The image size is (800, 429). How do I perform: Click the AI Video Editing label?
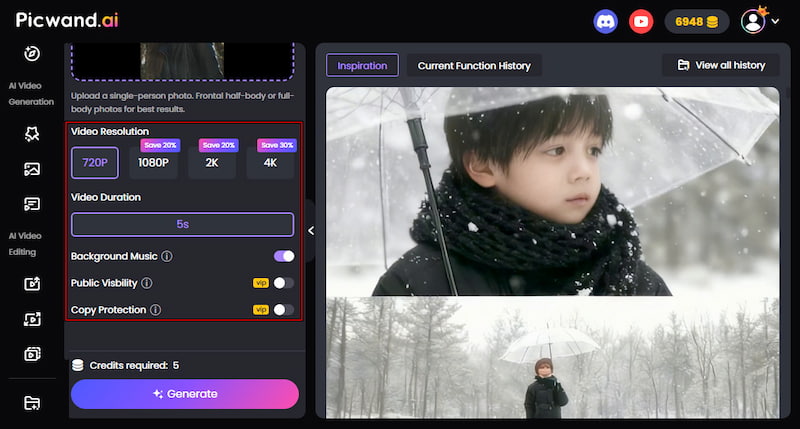25,244
